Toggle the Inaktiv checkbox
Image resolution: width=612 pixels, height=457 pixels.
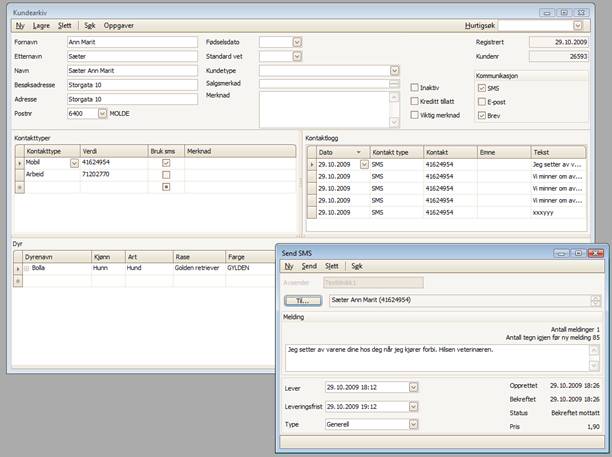(415, 88)
